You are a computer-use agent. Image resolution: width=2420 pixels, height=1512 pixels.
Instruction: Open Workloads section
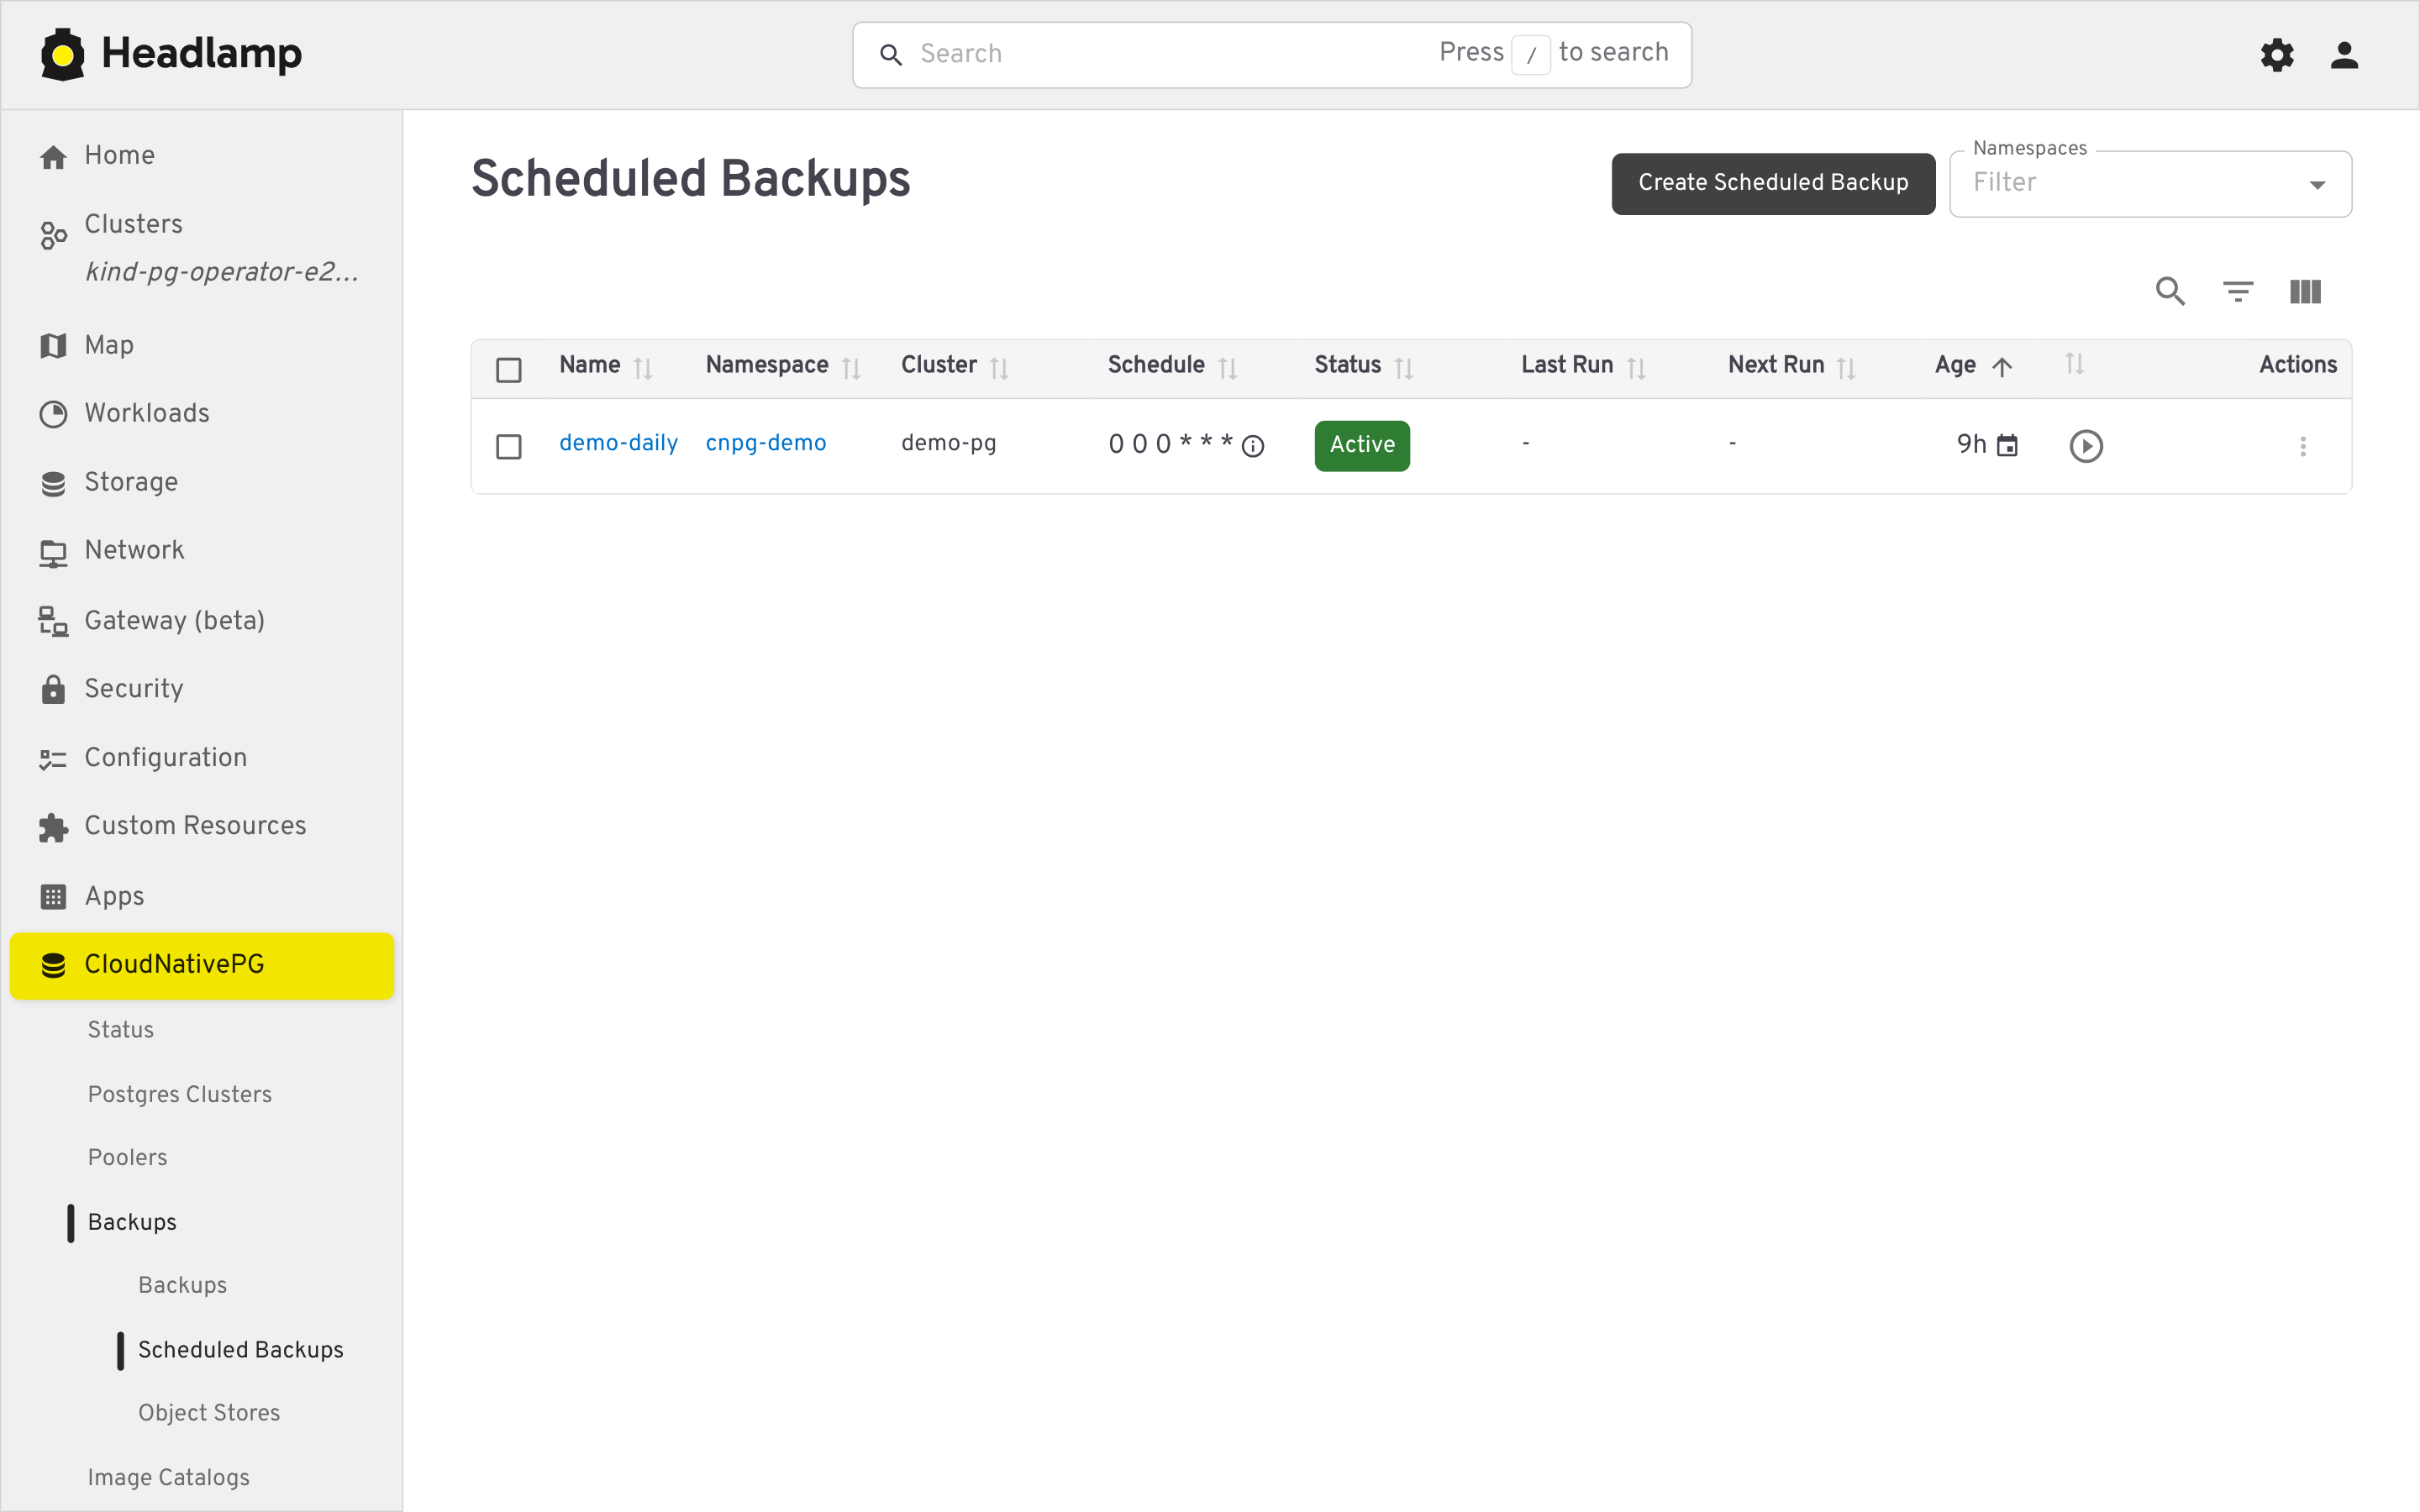coord(201,413)
